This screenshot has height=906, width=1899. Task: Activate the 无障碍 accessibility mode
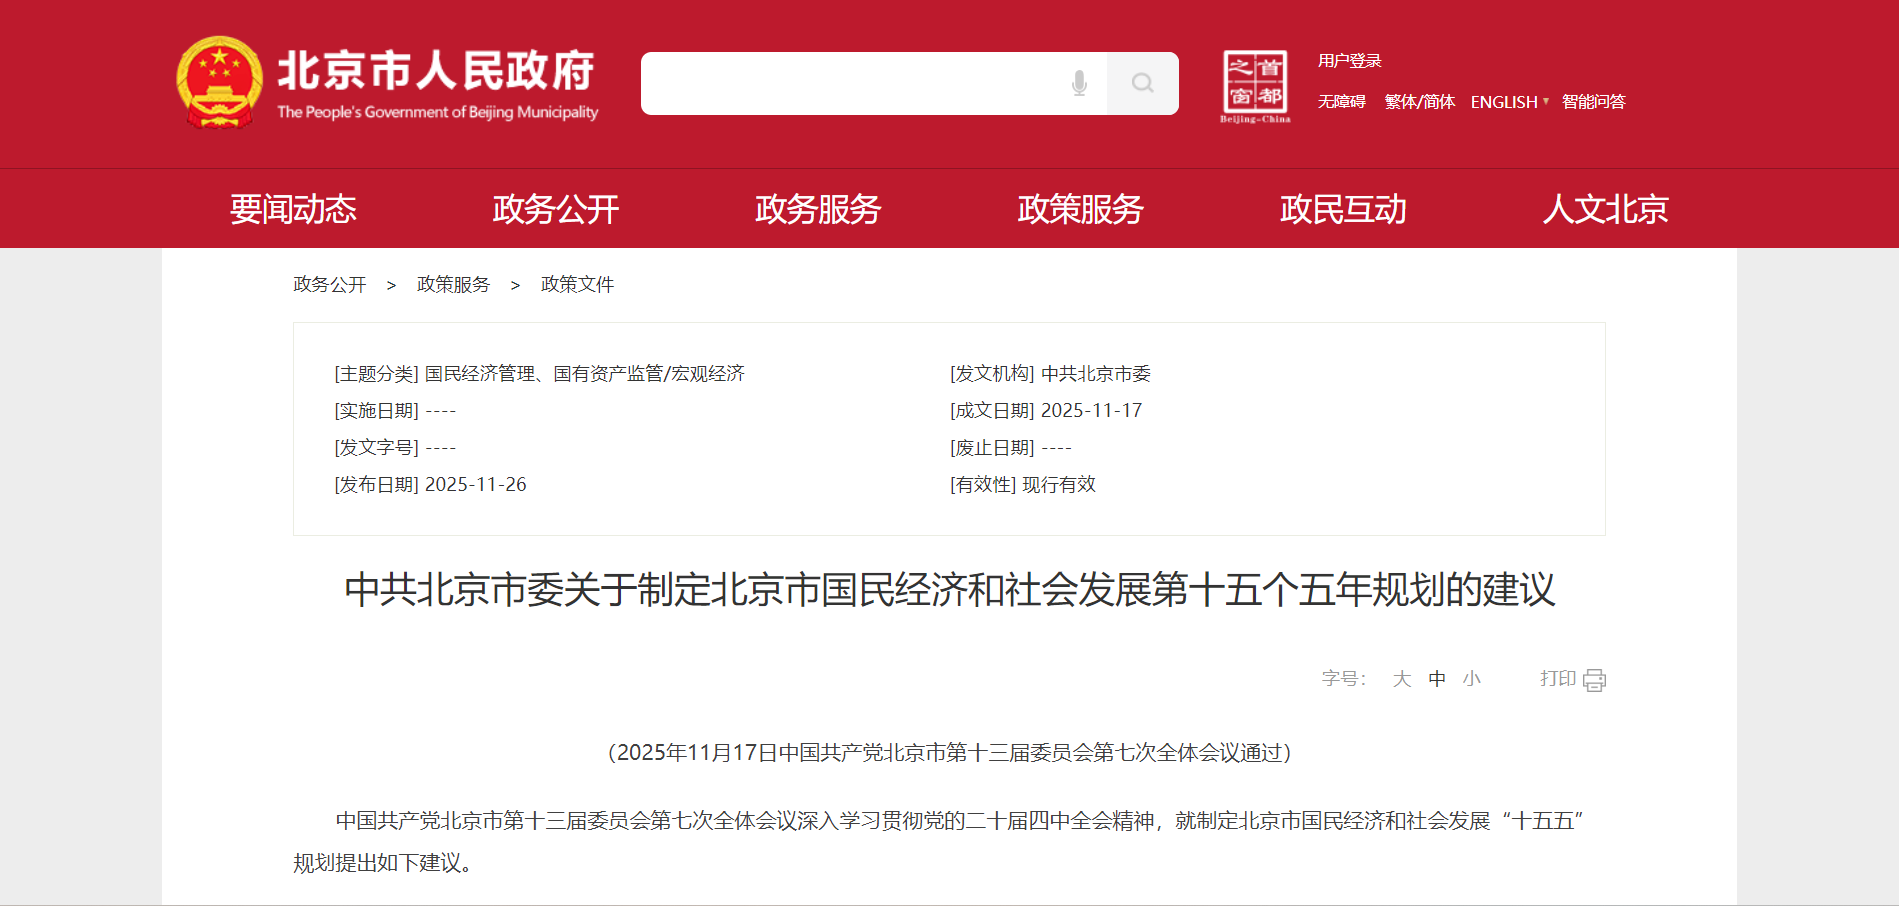(x=1342, y=101)
